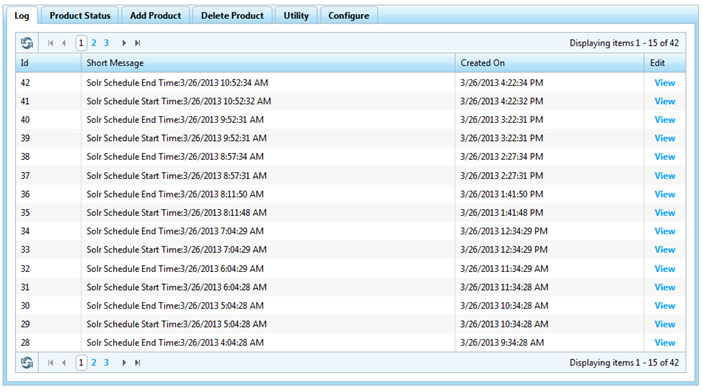This screenshot has height=392, width=703.
Task: View log entry with Id 31
Action: tap(665, 287)
